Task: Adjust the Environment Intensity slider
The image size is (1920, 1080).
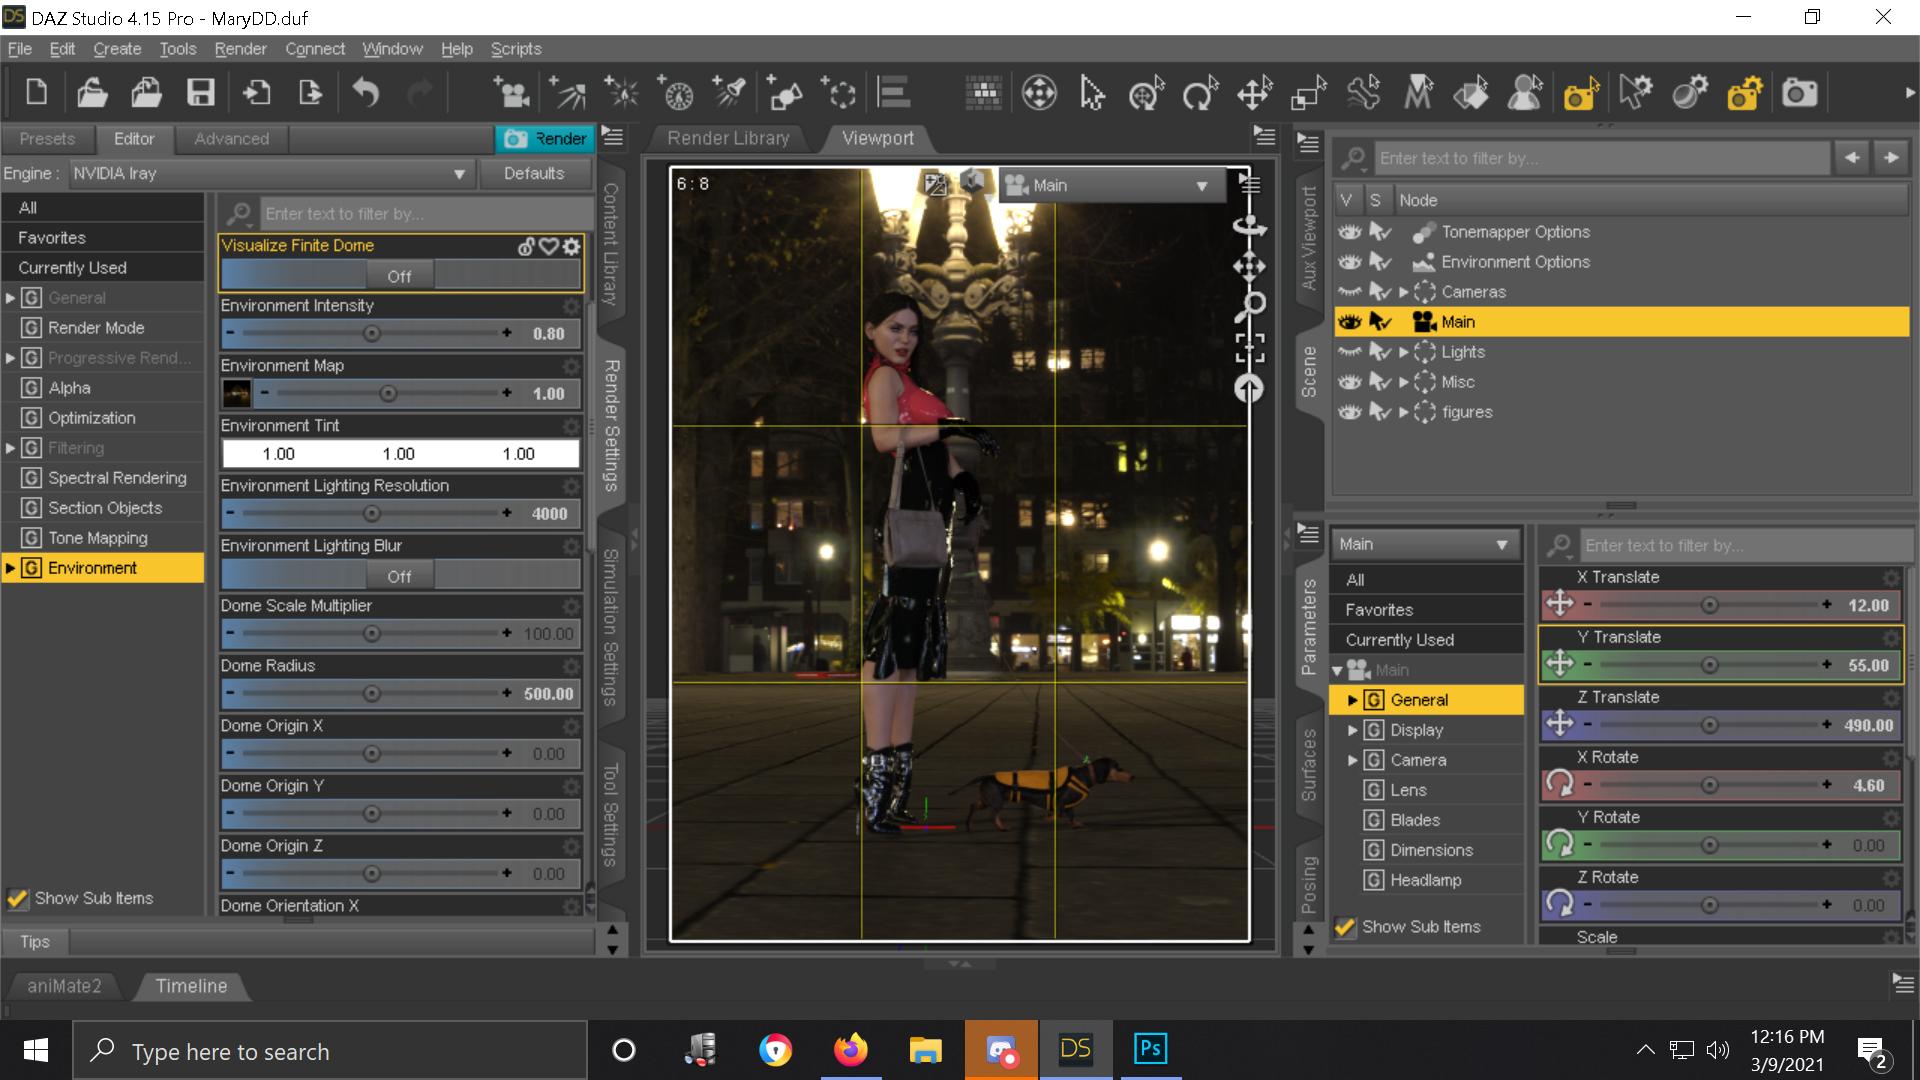Action: click(371, 334)
